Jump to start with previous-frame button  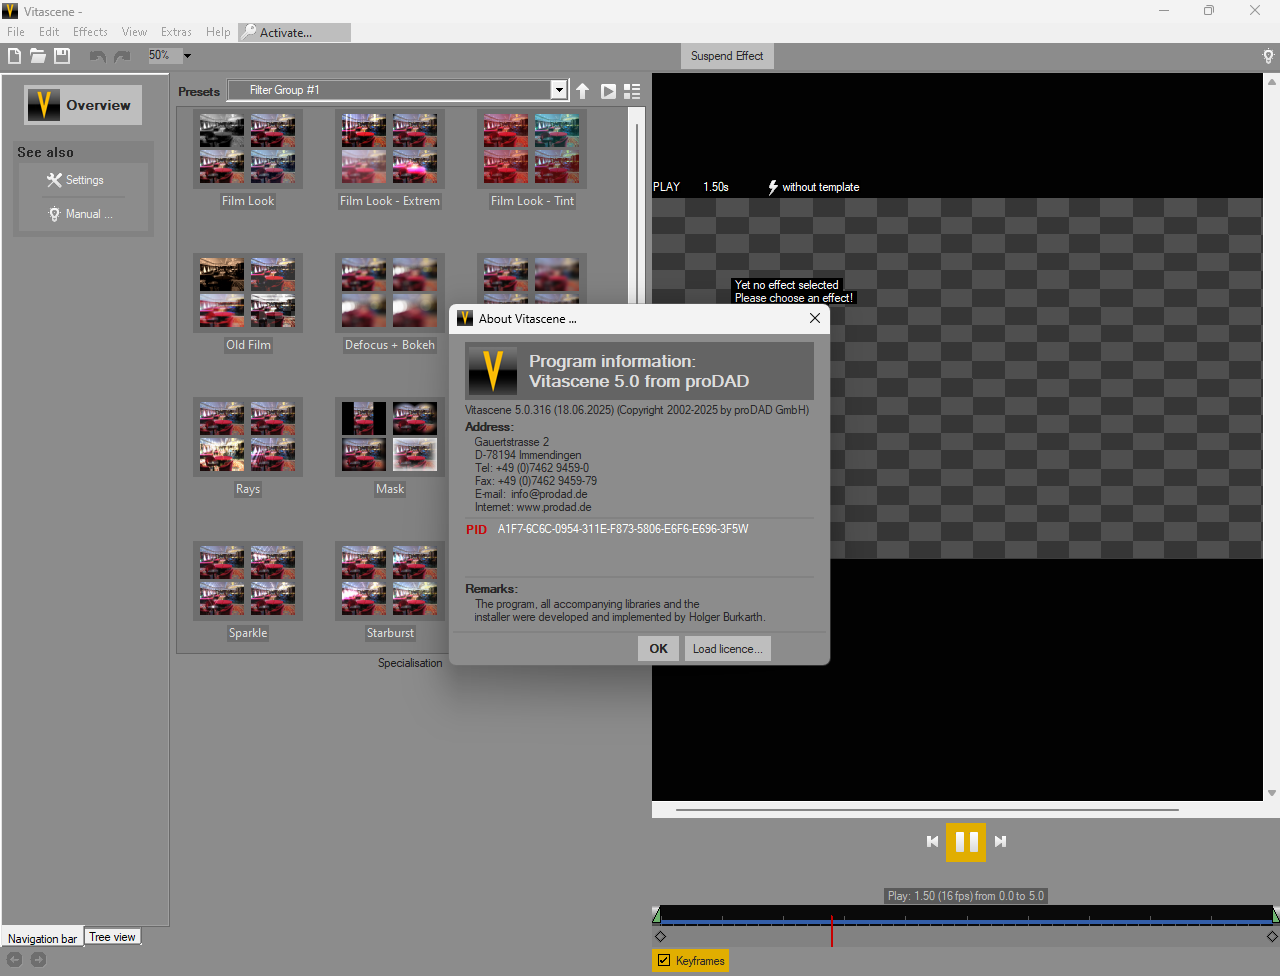[932, 842]
